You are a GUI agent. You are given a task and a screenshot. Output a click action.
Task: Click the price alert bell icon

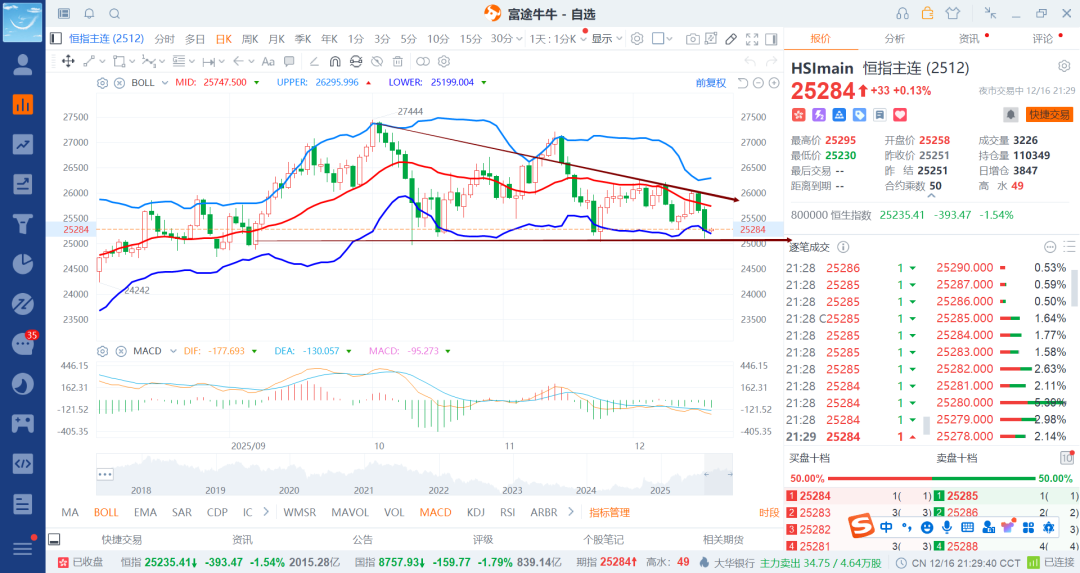click(x=1011, y=115)
